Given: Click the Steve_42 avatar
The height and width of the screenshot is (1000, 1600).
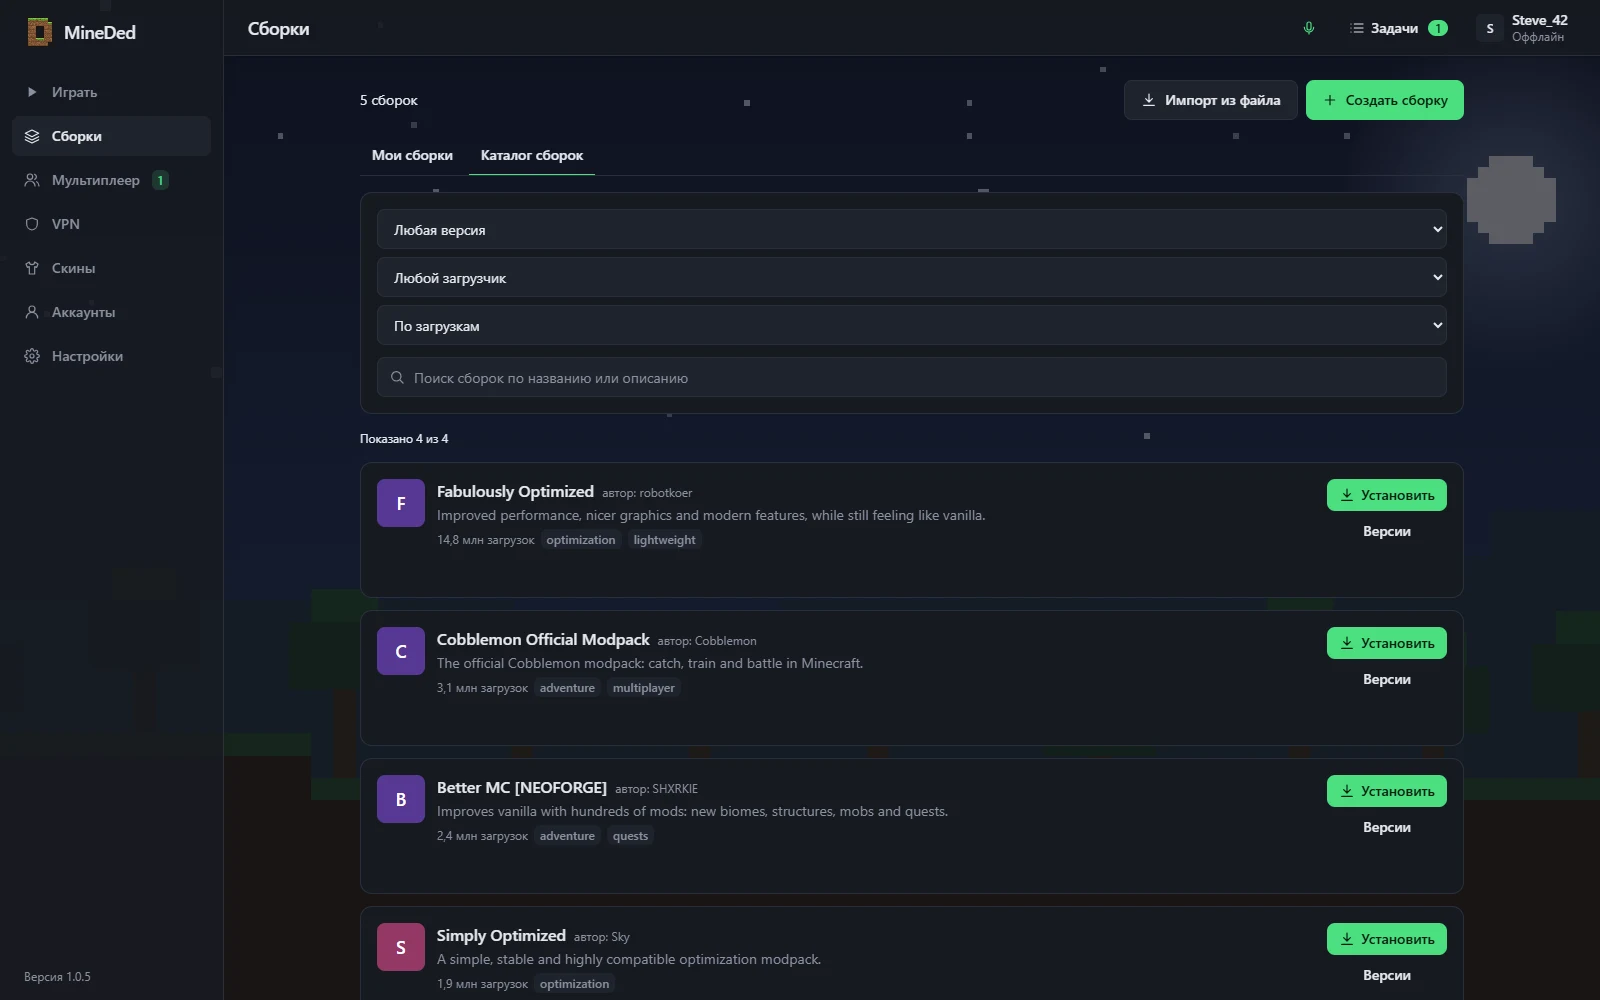Looking at the screenshot, I should point(1490,28).
